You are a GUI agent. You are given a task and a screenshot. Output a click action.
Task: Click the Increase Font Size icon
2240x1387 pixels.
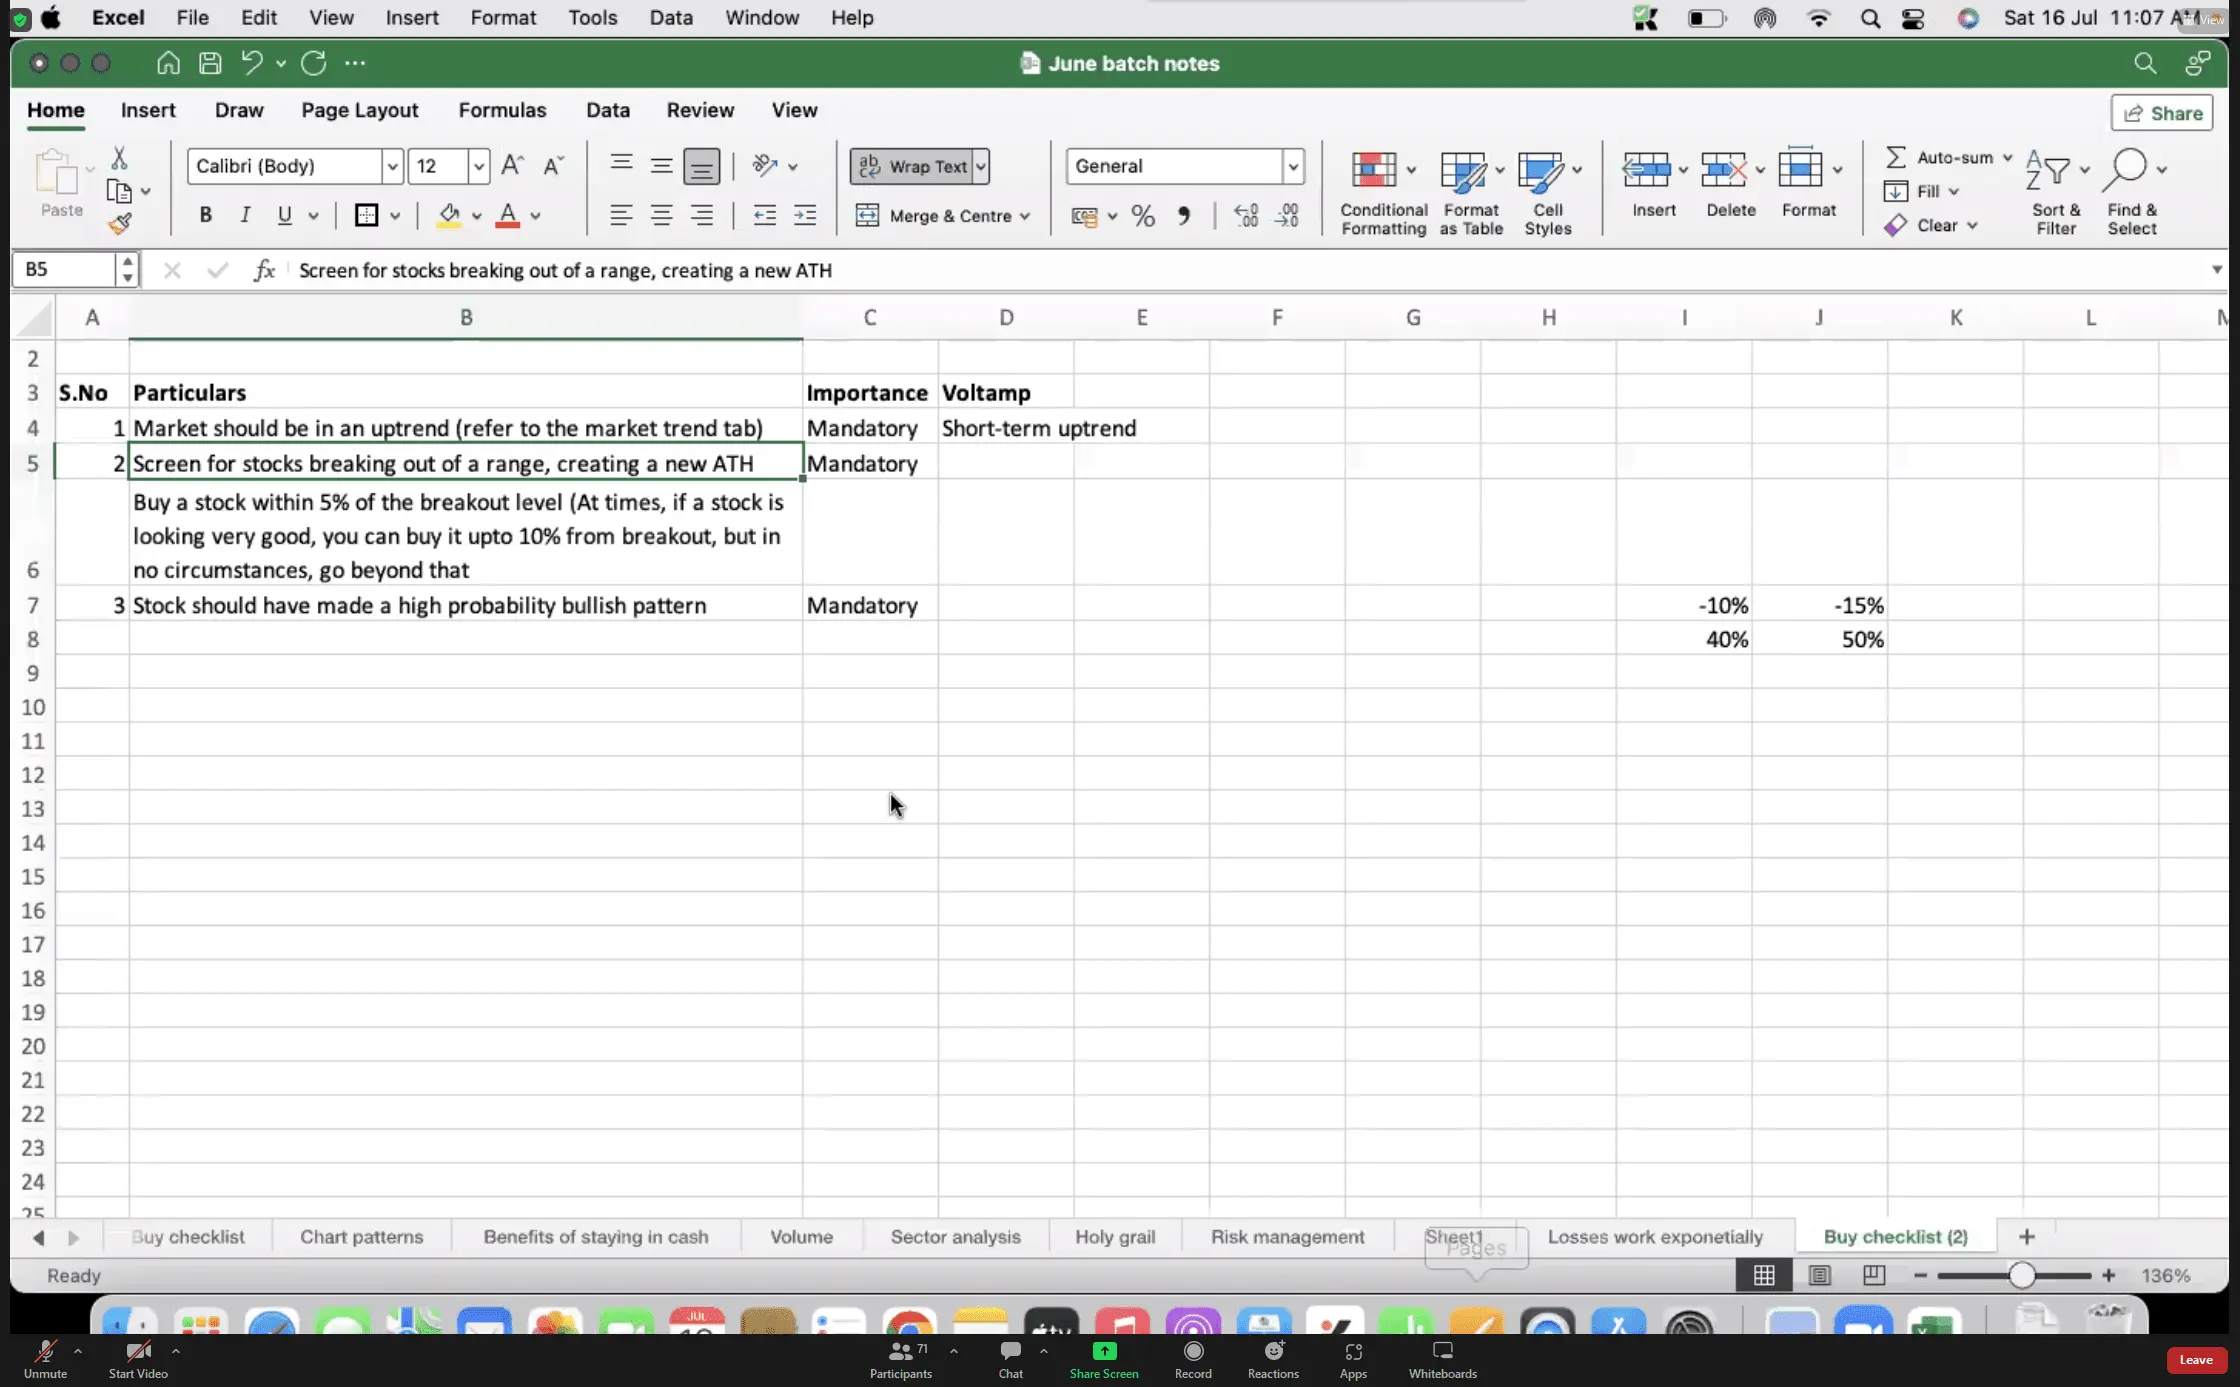512,166
